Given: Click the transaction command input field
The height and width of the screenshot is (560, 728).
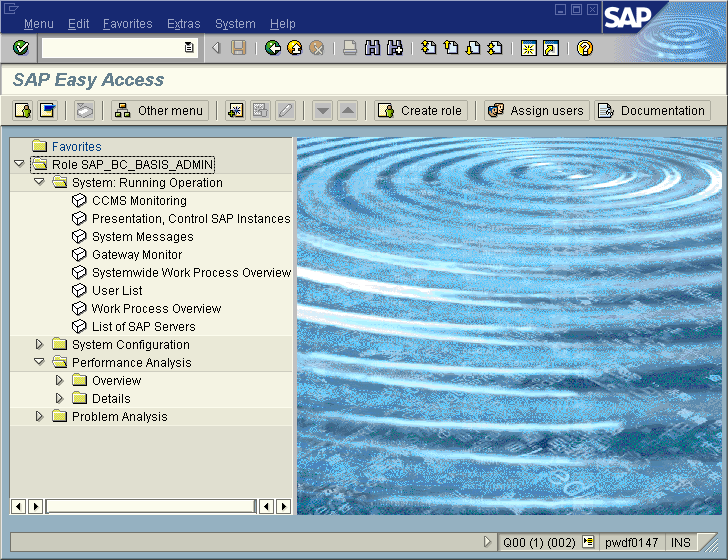Looking at the screenshot, I should point(112,48).
